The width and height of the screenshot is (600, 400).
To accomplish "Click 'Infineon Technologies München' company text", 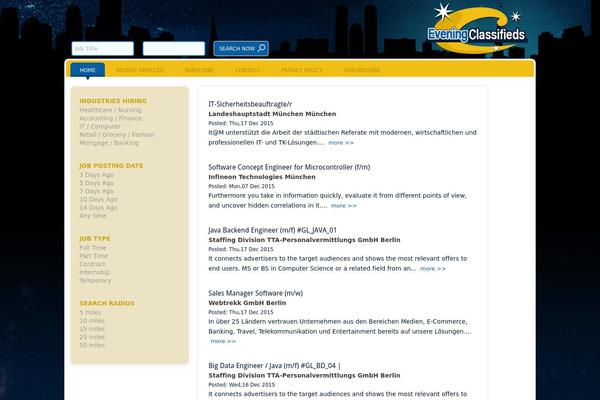I will [262, 177].
